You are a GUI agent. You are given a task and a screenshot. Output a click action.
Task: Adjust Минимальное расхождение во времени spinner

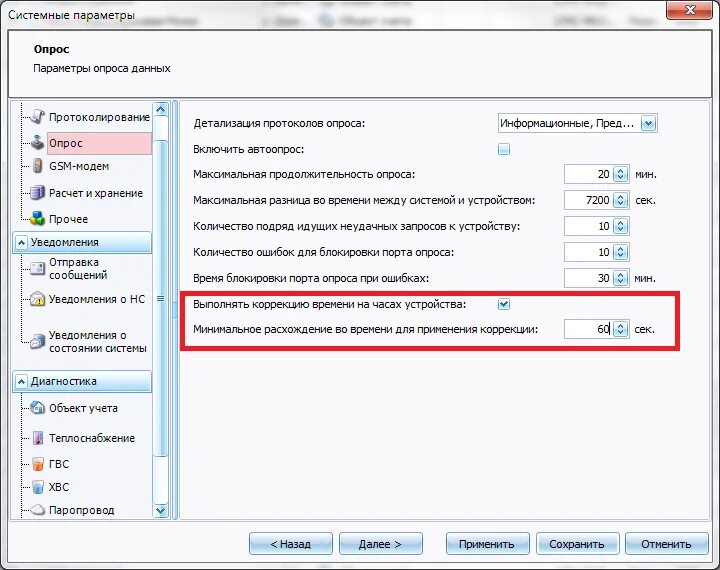coord(620,329)
